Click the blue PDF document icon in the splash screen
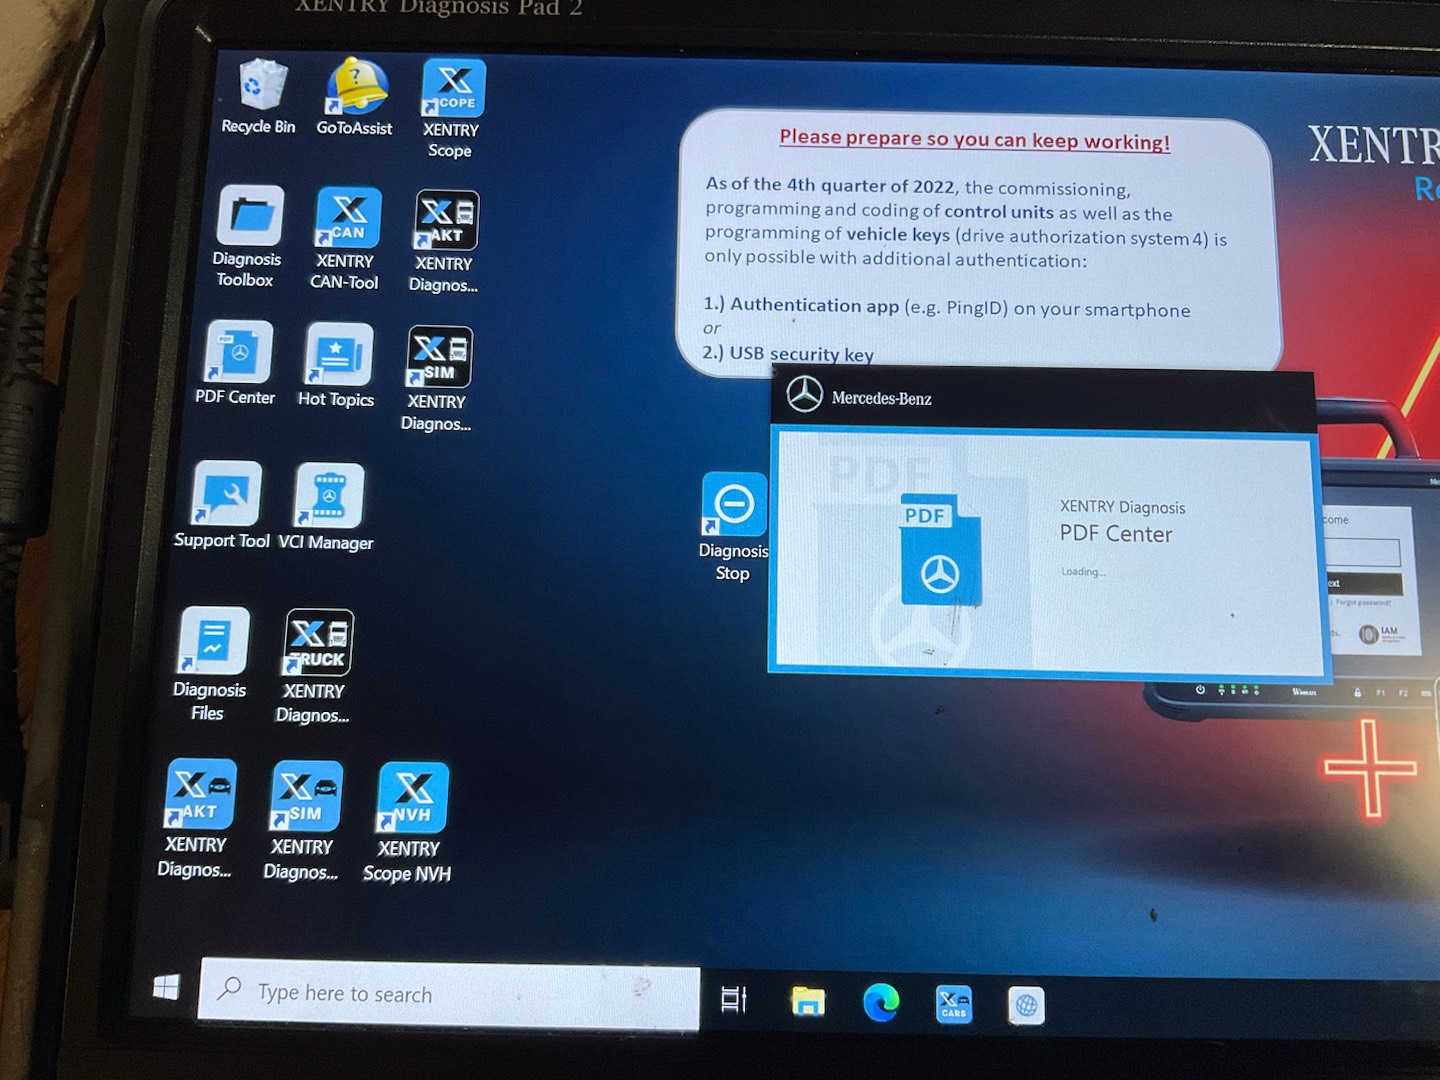Screen dimensions: 1440x1080 tap(940, 549)
